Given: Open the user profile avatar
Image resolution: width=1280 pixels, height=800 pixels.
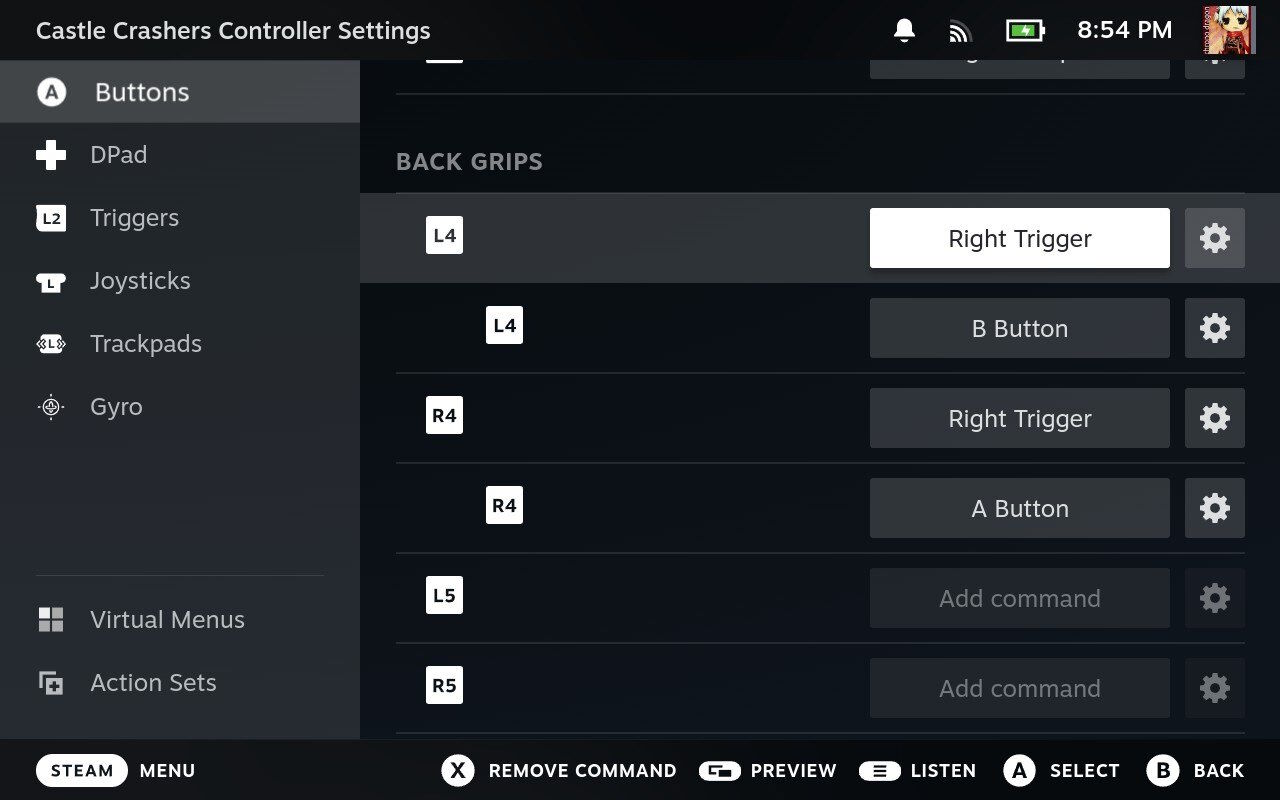Looking at the screenshot, I should 1229,30.
